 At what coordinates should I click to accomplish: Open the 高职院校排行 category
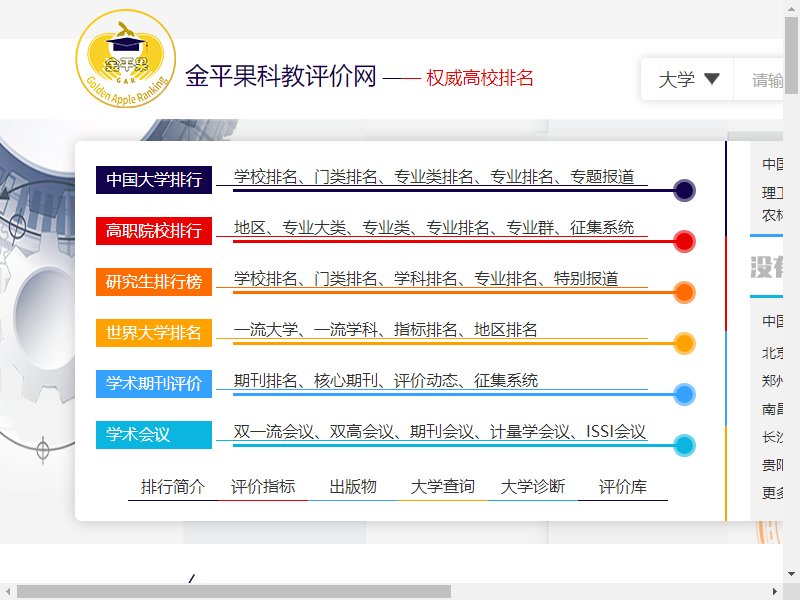coord(154,231)
